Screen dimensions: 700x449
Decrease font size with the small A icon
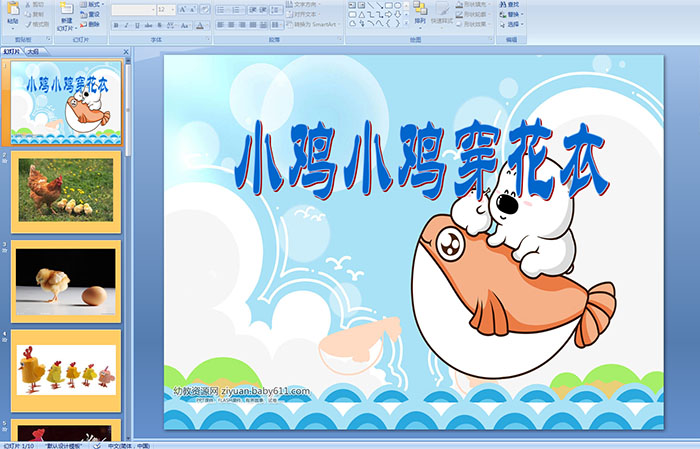[192, 9]
